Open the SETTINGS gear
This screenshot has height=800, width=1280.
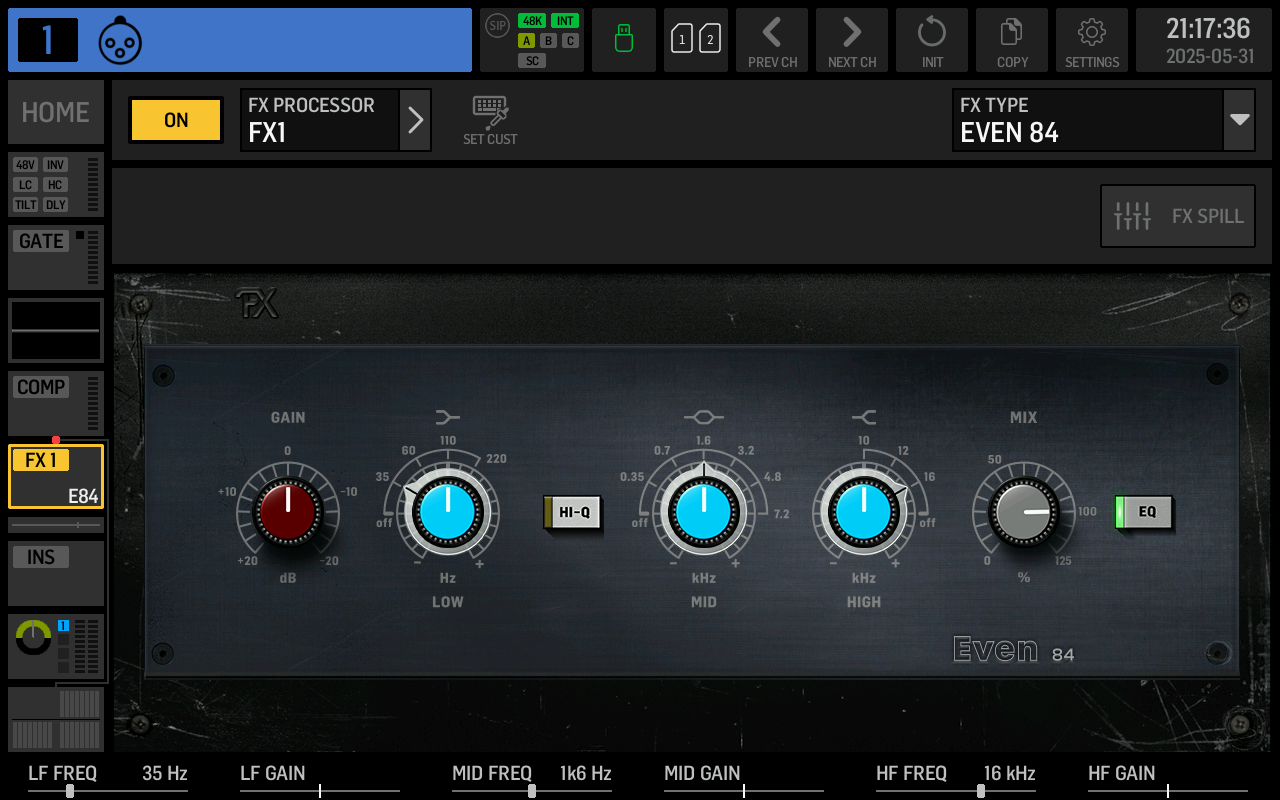[1092, 40]
